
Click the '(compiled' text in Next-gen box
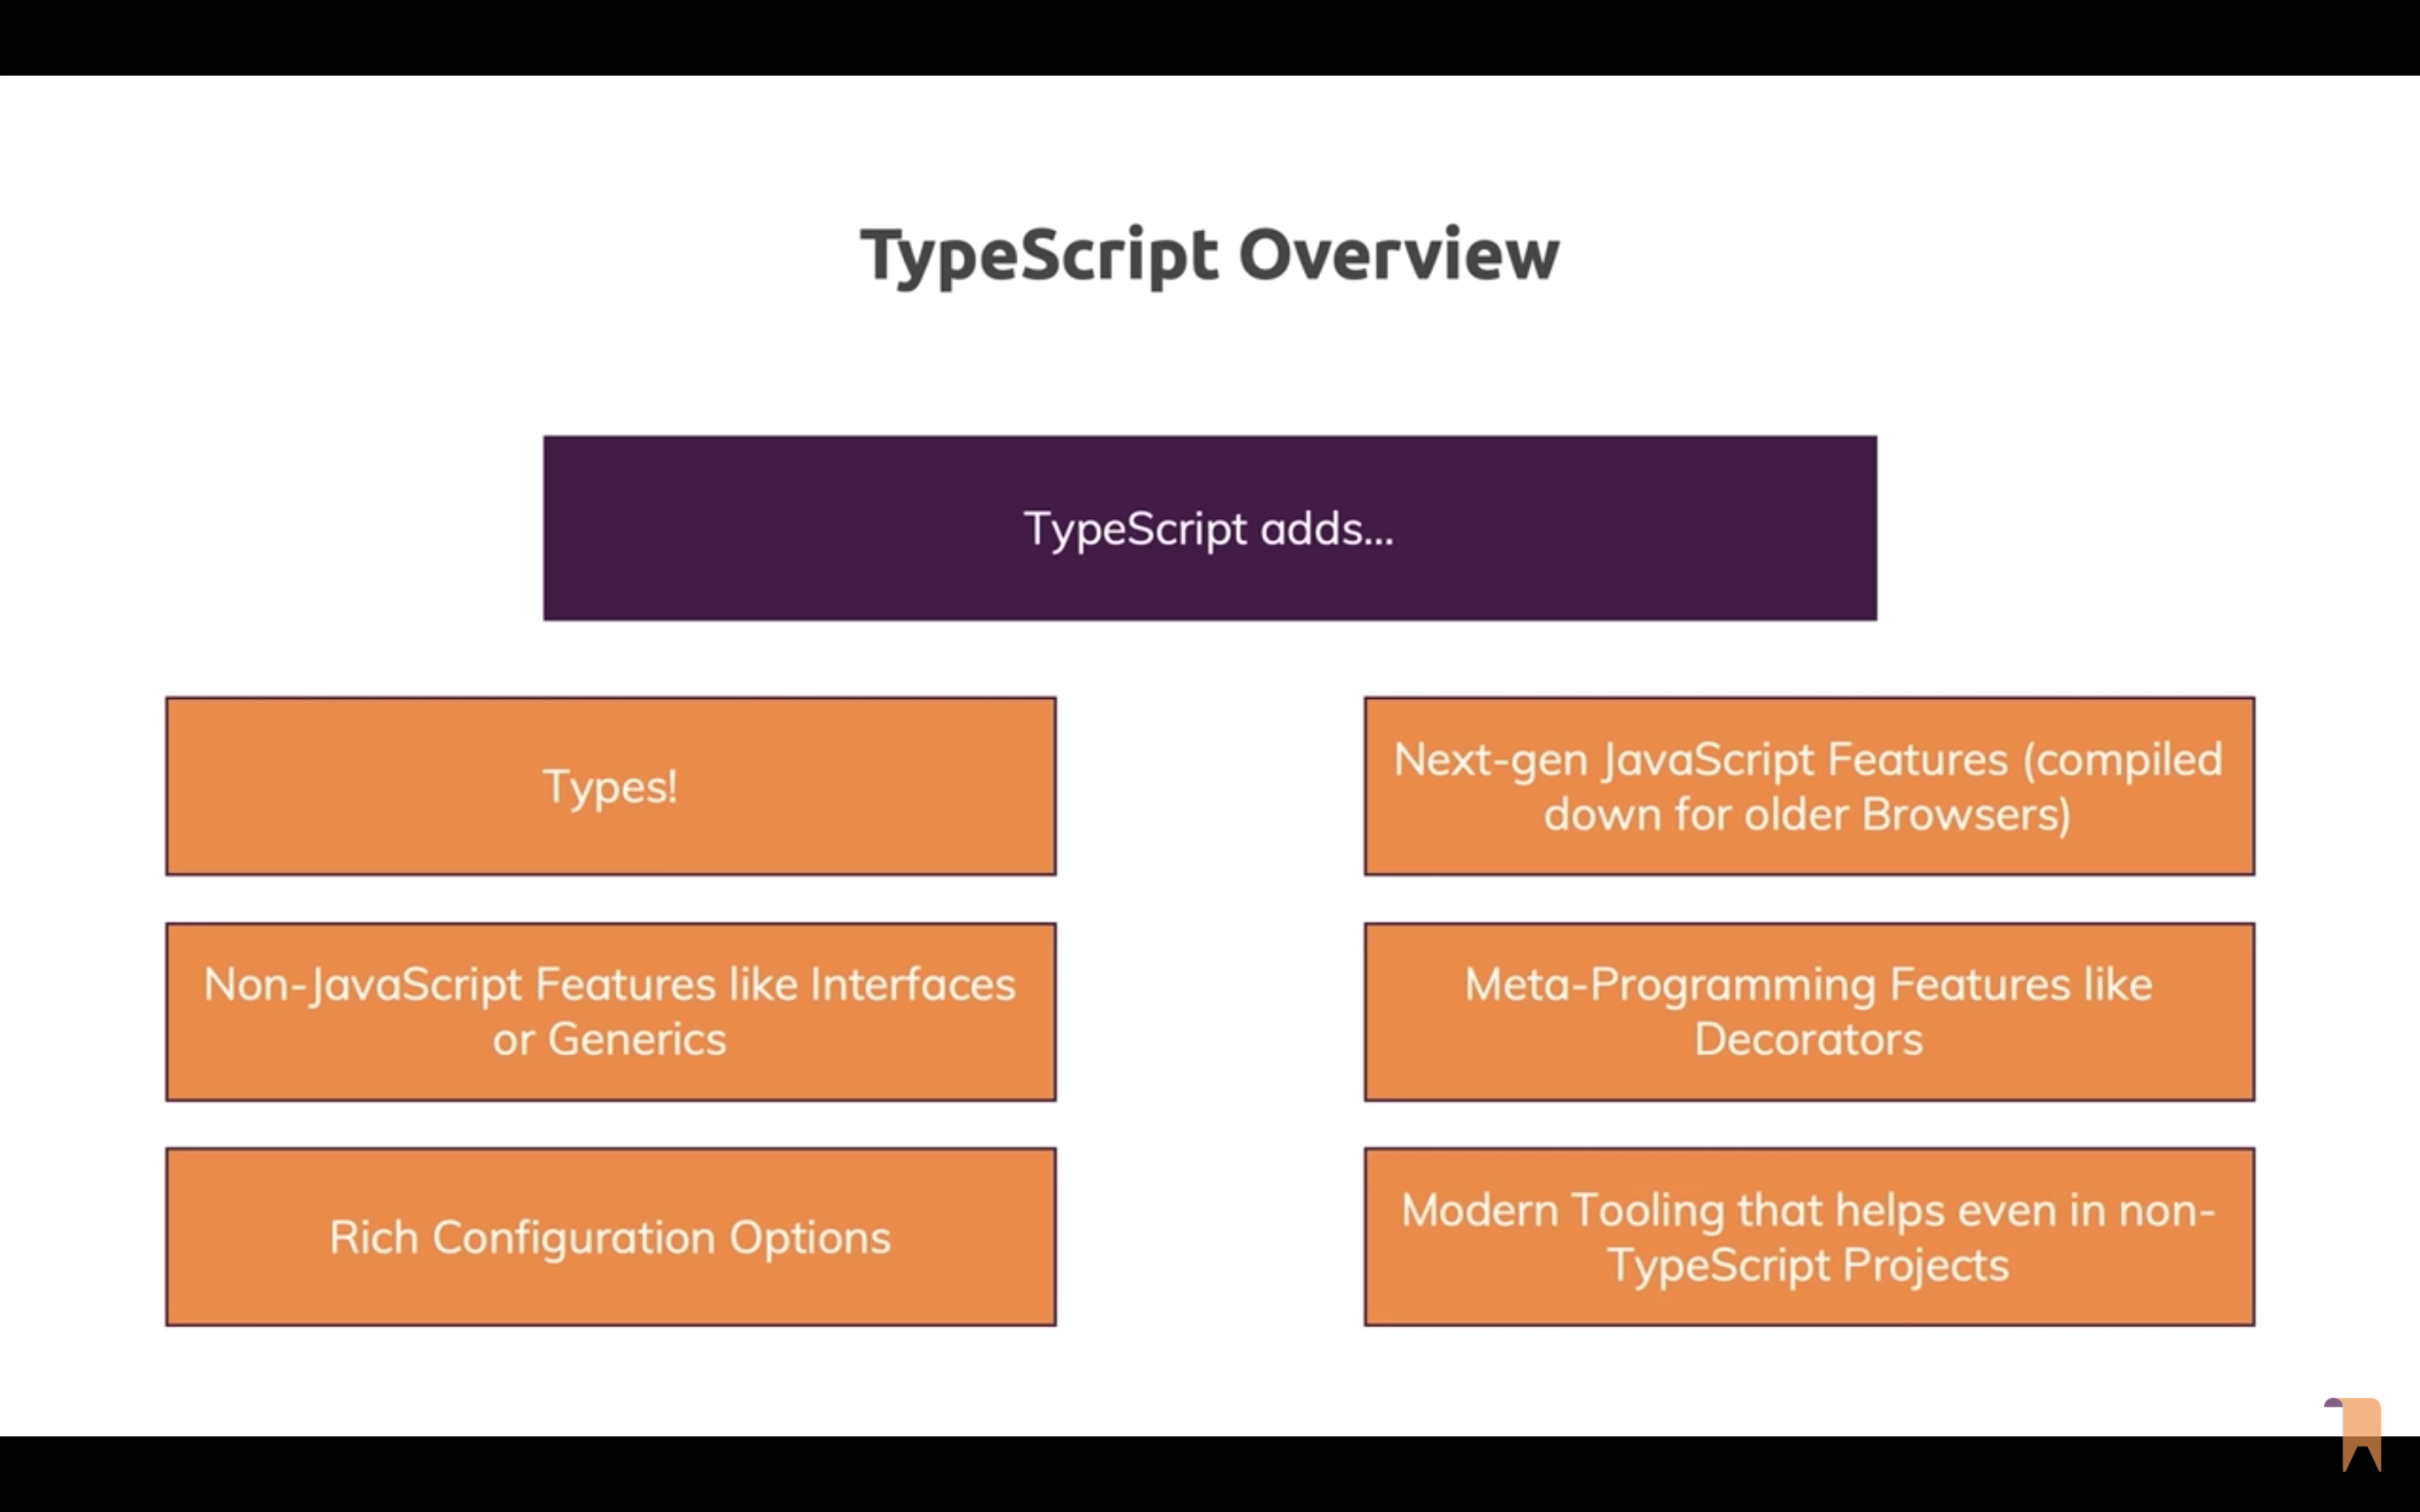point(2122,760)
